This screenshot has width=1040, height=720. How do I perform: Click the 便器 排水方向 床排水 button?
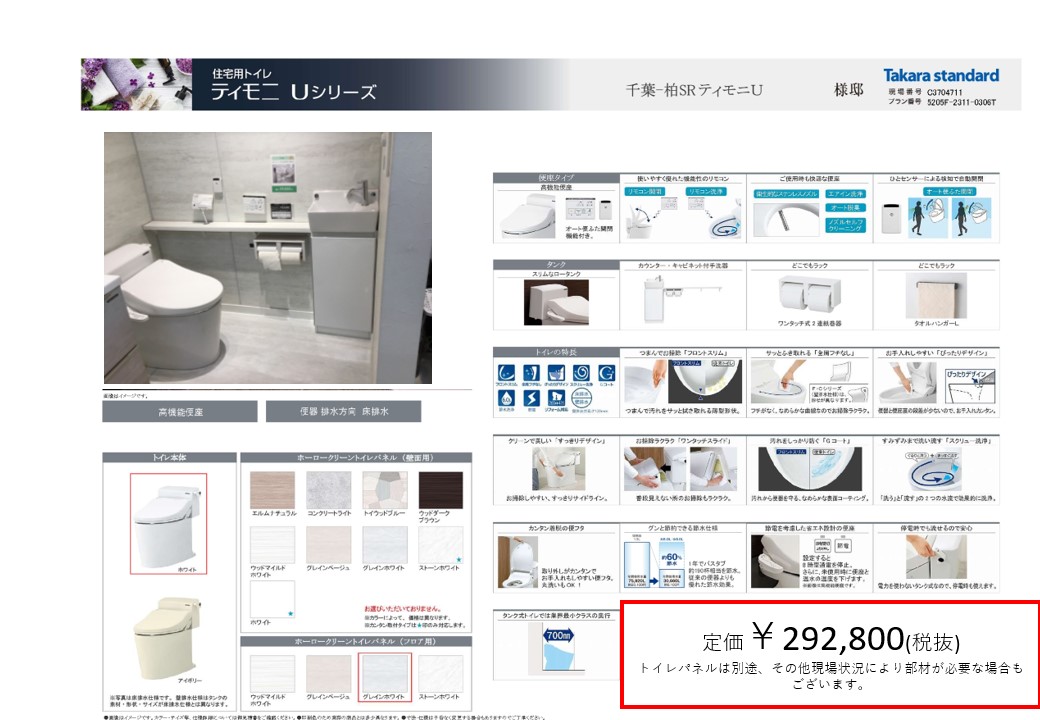click(x=343, y=411)
